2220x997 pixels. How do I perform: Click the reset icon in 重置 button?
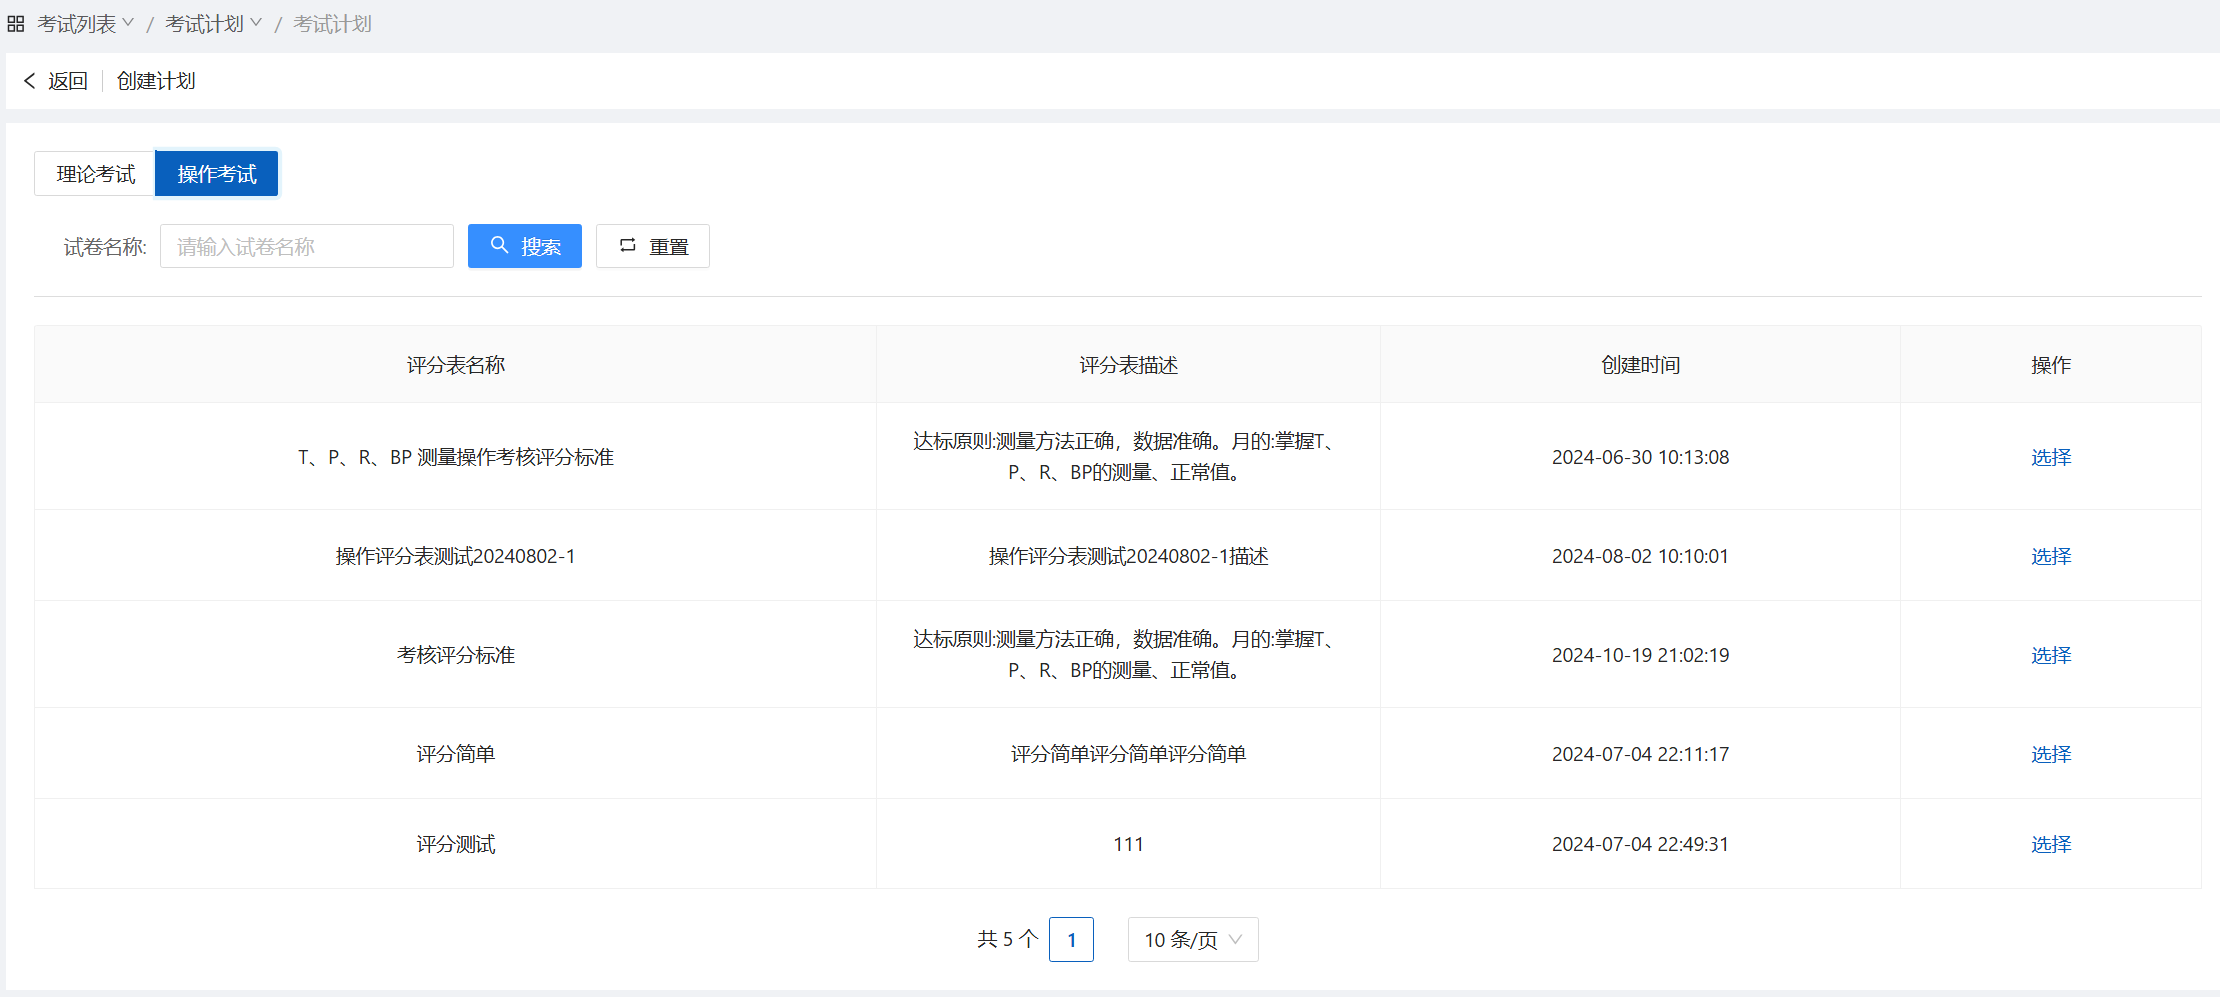(x=627, y=245)
